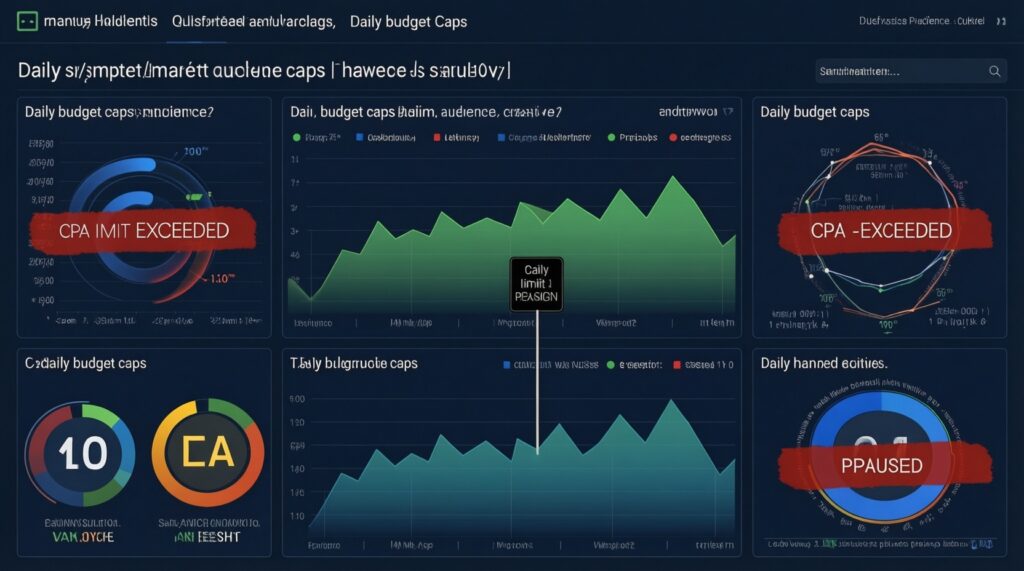Toggle blue legend item in bottom chart
Viewport: 1024px width, 571px height.
pyautogui.click(x=507, y=365)
